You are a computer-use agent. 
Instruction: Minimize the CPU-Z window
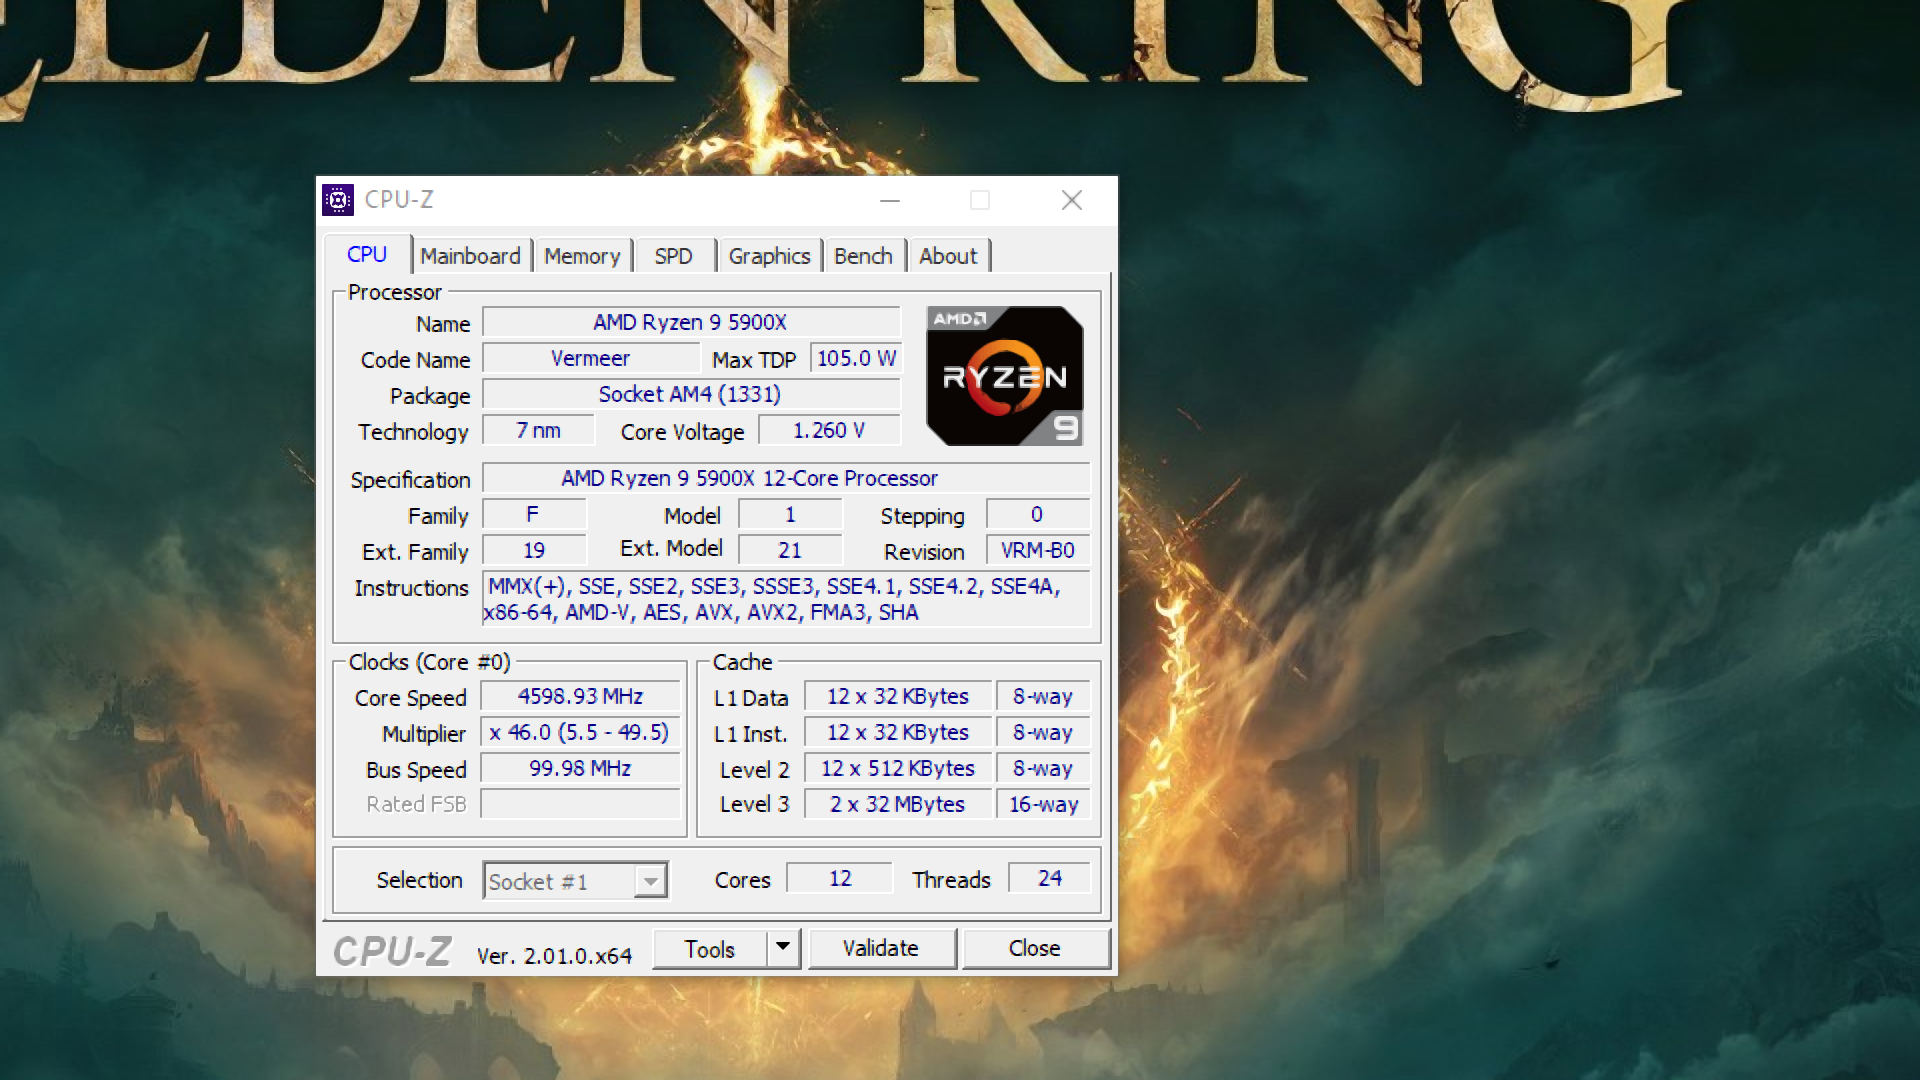(890, 201)
